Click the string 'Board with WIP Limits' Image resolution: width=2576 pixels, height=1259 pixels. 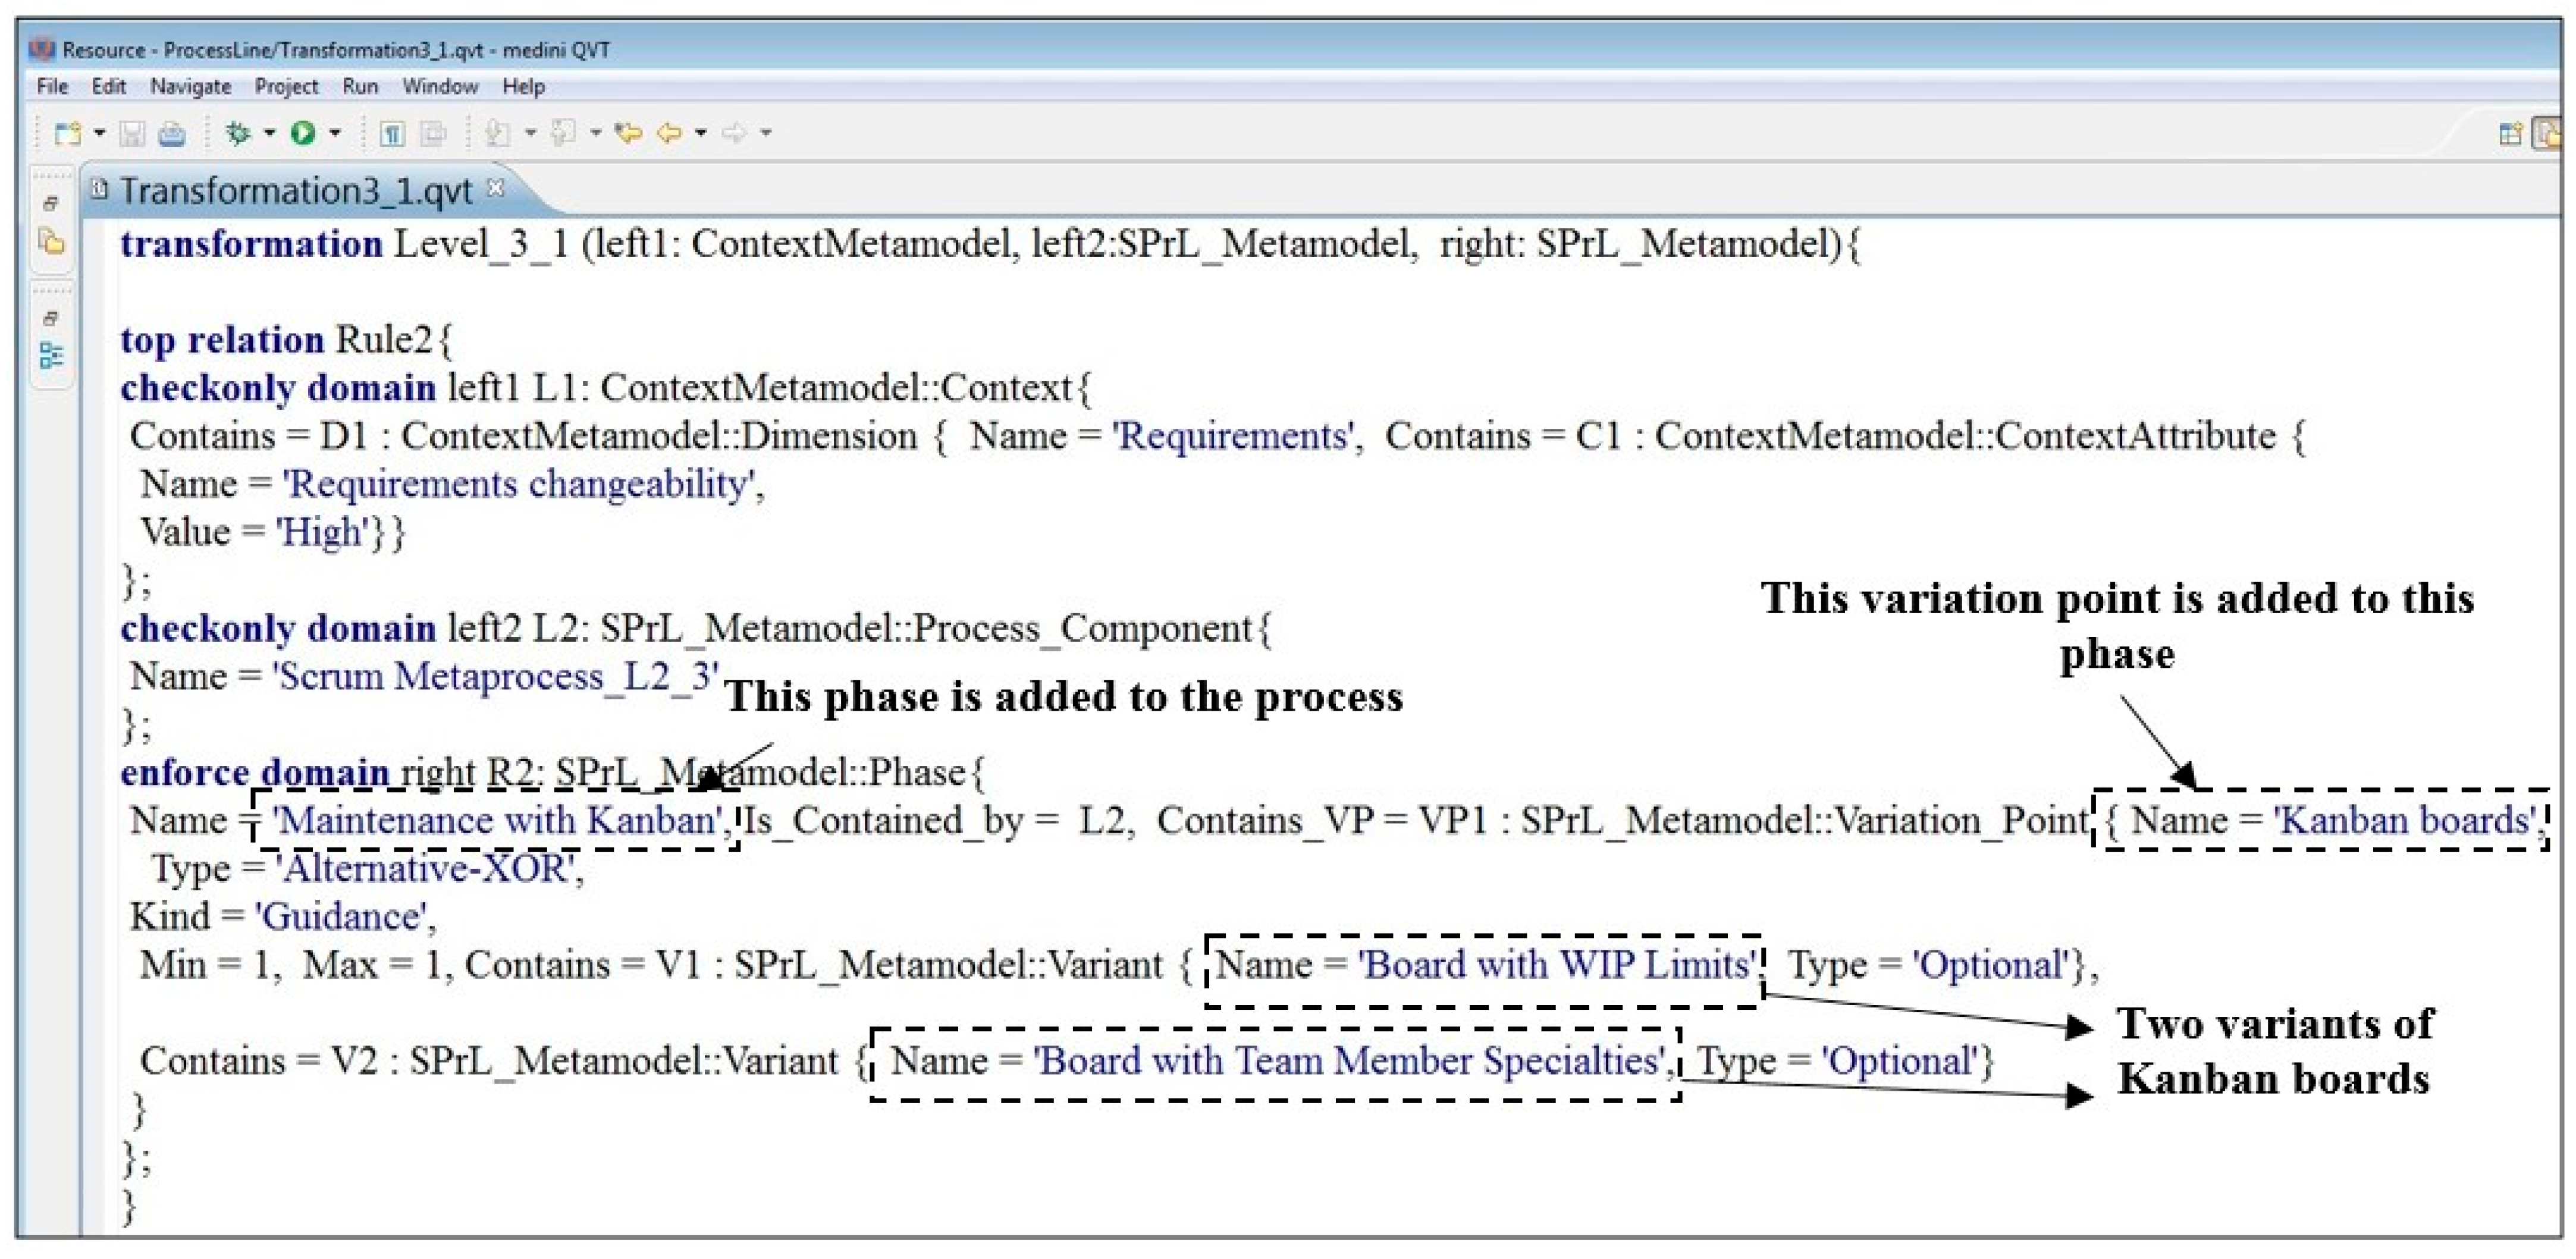pos(1557,965)
